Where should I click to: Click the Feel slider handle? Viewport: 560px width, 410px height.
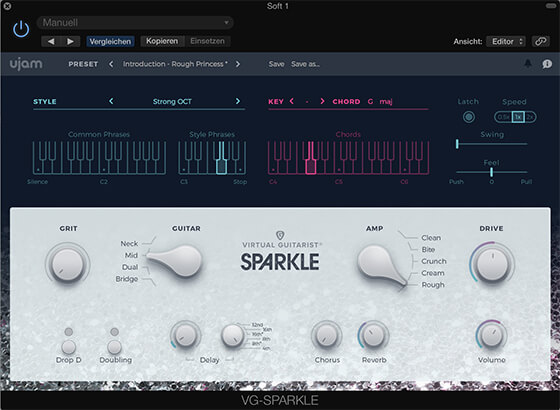491,172
